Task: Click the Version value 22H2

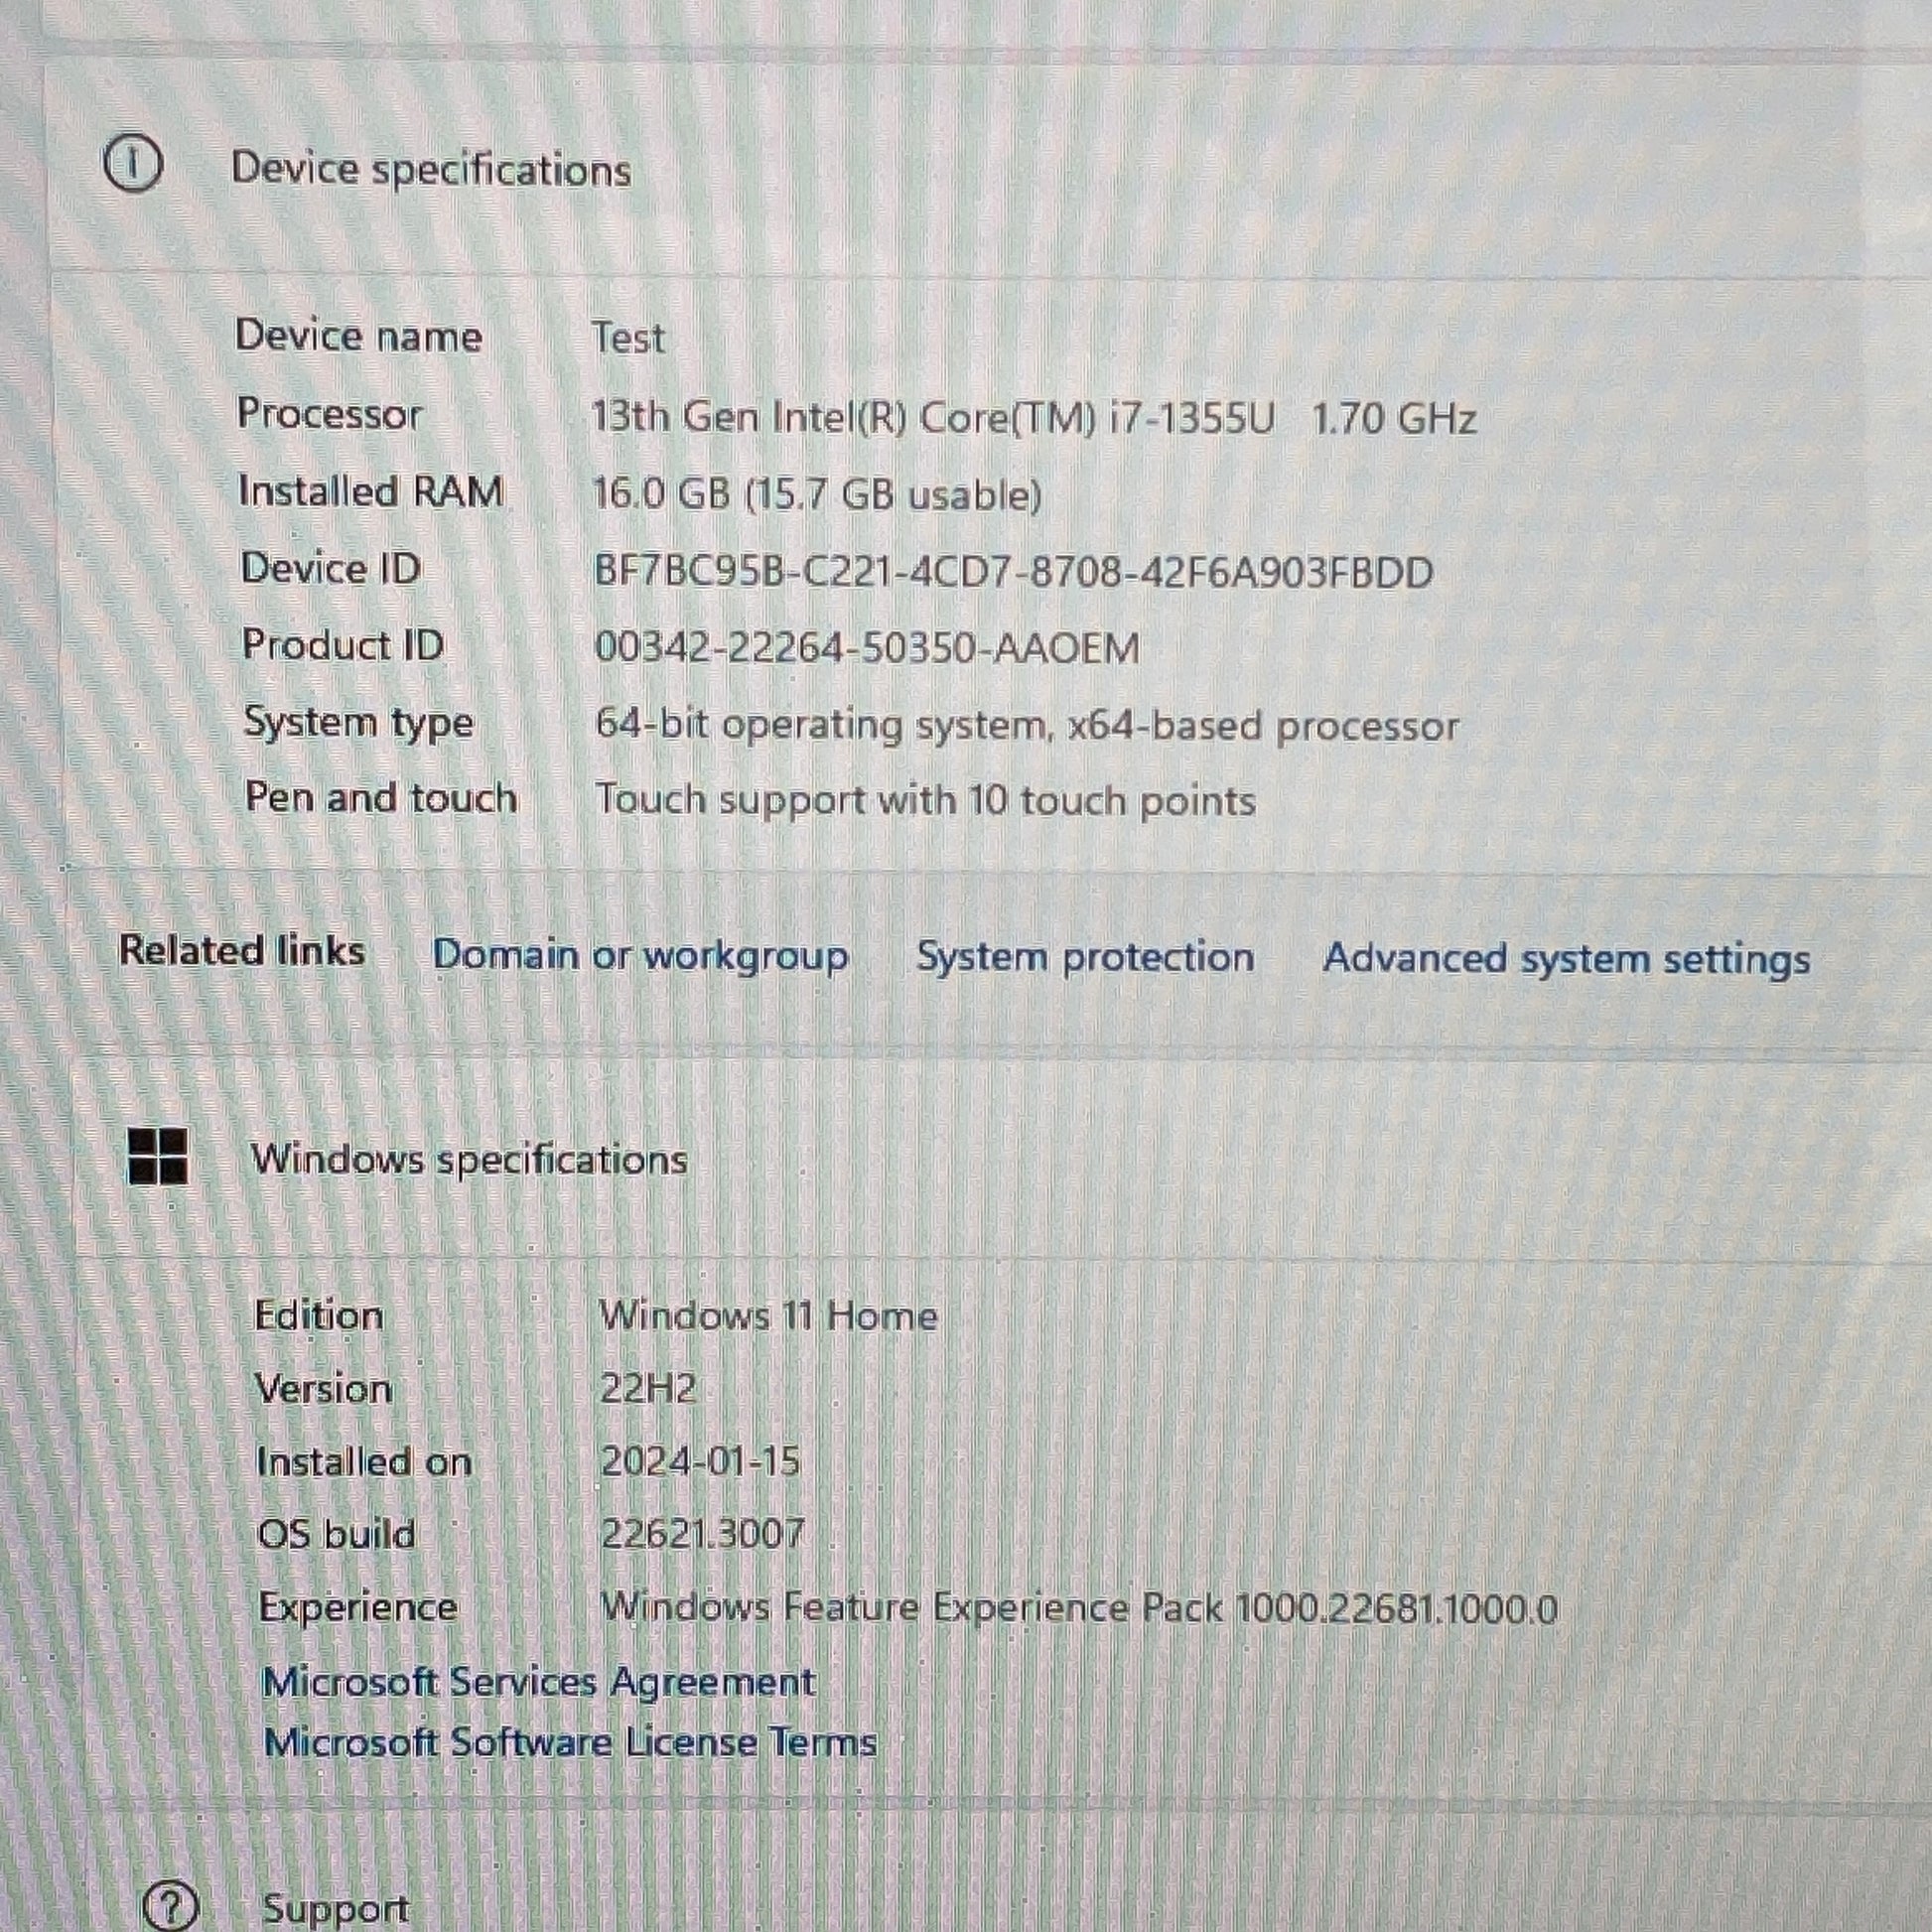Action: [x=647, y=1388]
